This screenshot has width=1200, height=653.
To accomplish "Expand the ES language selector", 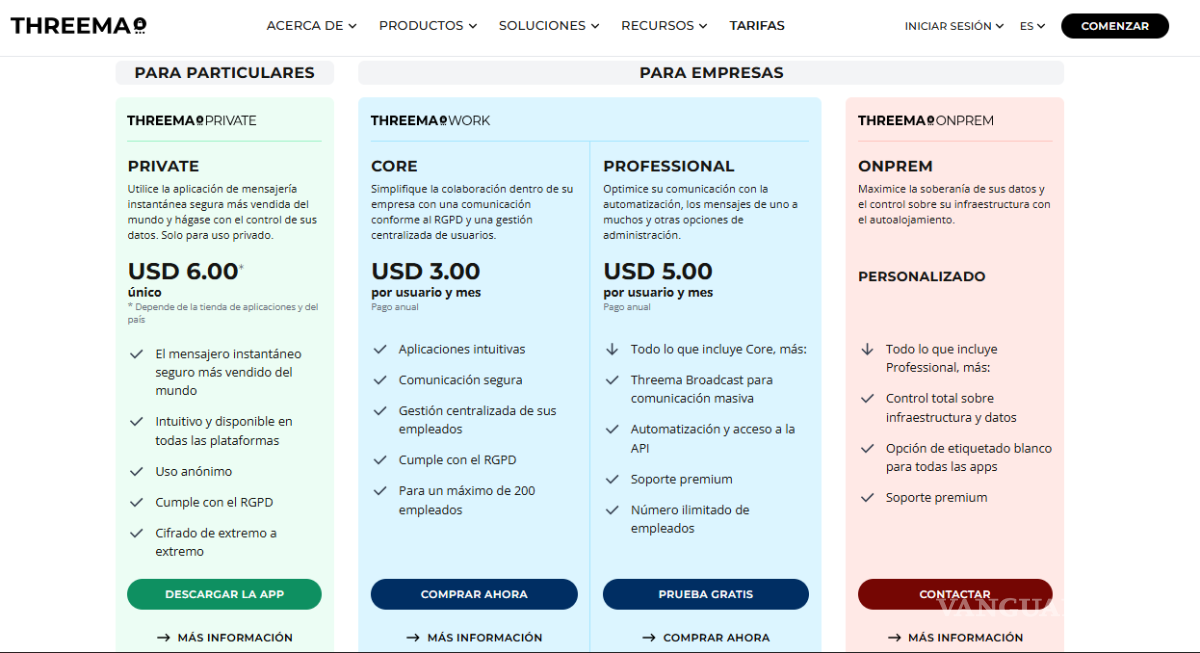I will [x=1032, y=25].
